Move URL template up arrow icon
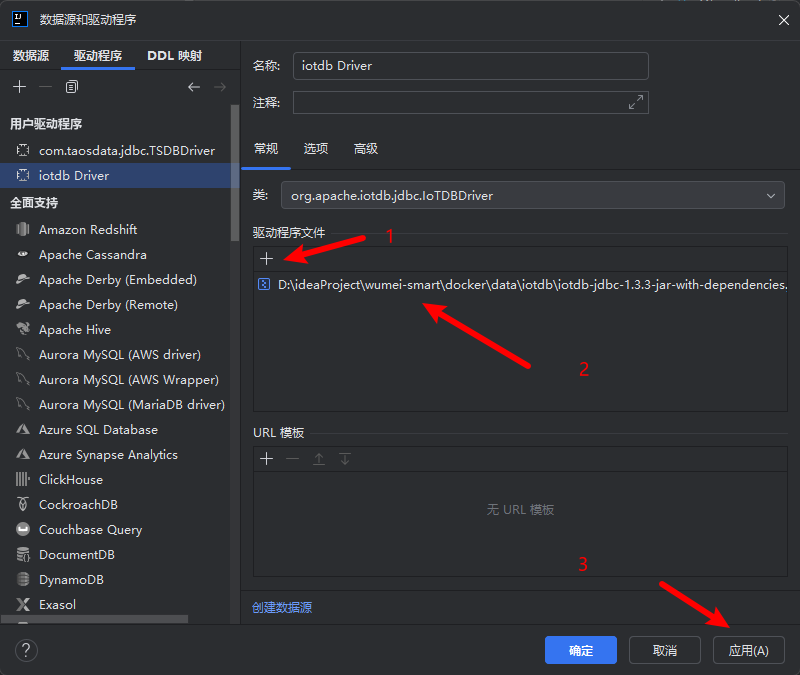 [x=319, y=459]
